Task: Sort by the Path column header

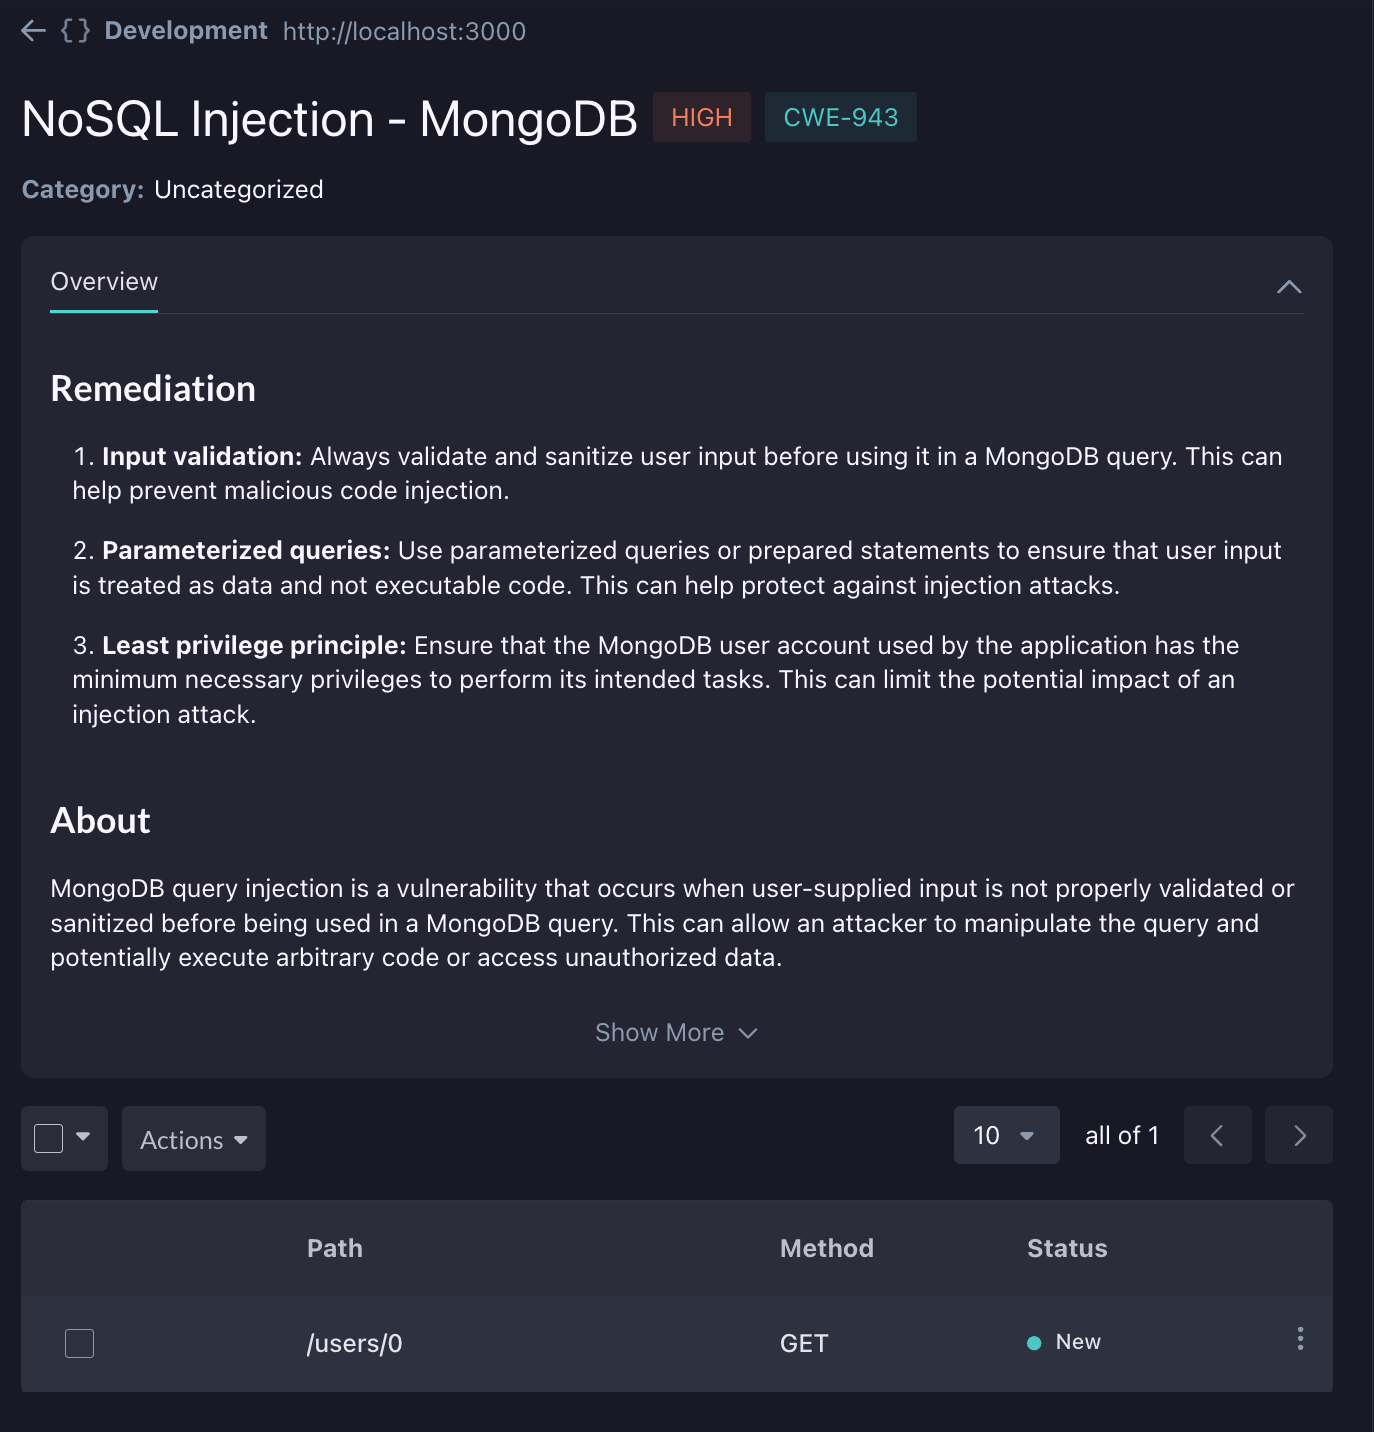Action: click(x=335, y=1248)
